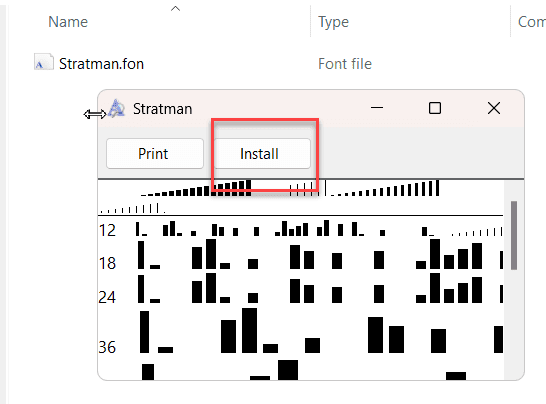The image size is (546, 404).
Task: Sort files by the Name column header
Action: point(68,22)
